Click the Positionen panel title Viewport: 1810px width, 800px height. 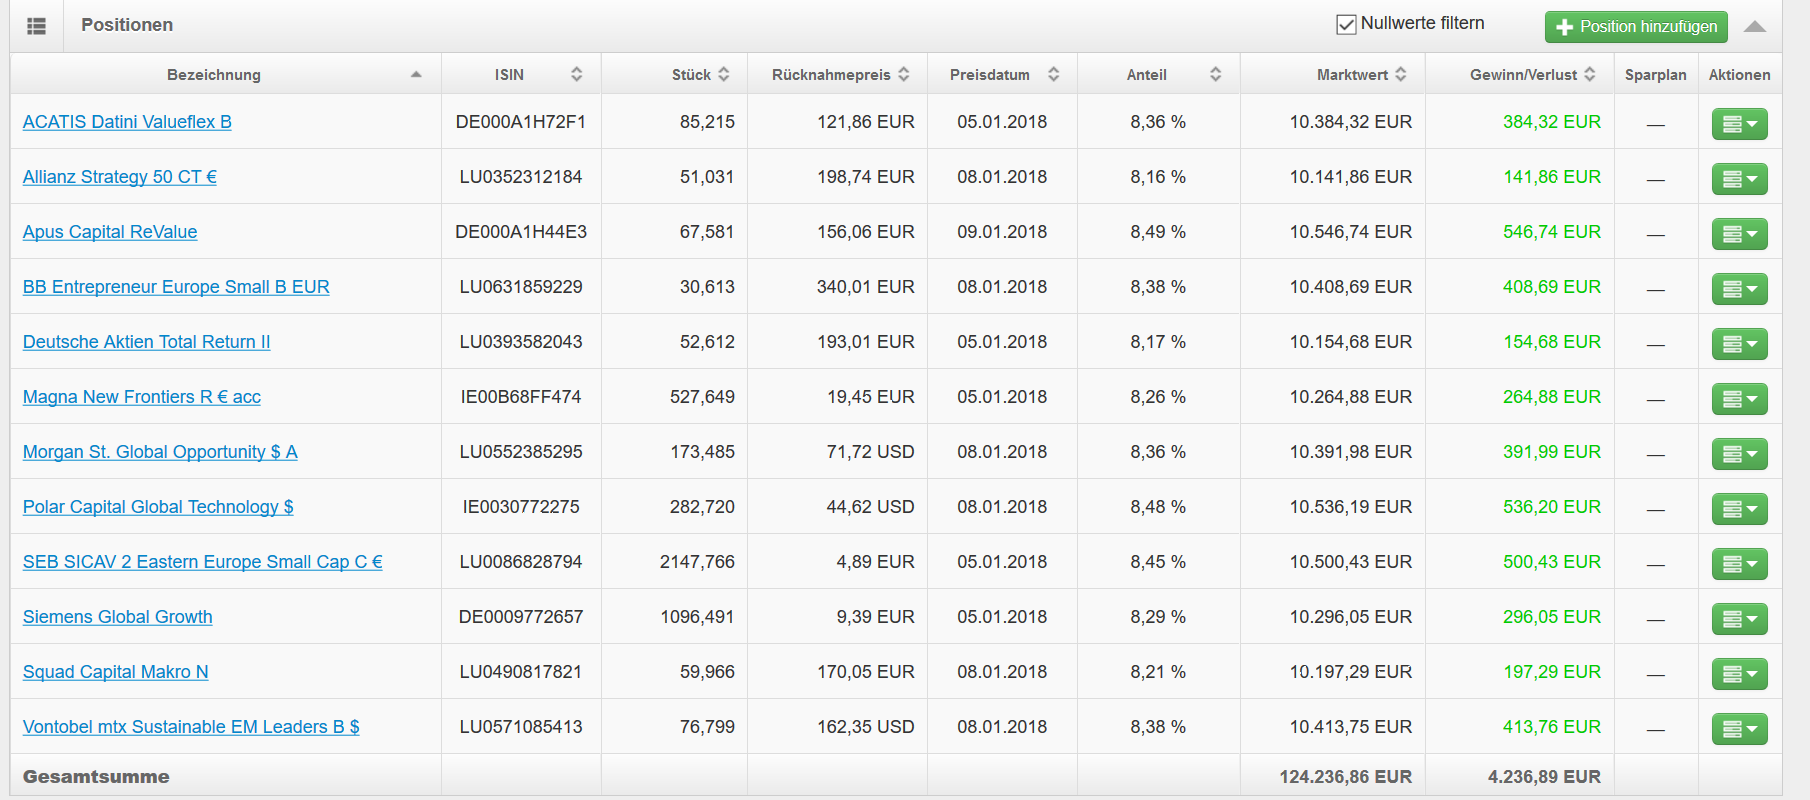point(127,25)
